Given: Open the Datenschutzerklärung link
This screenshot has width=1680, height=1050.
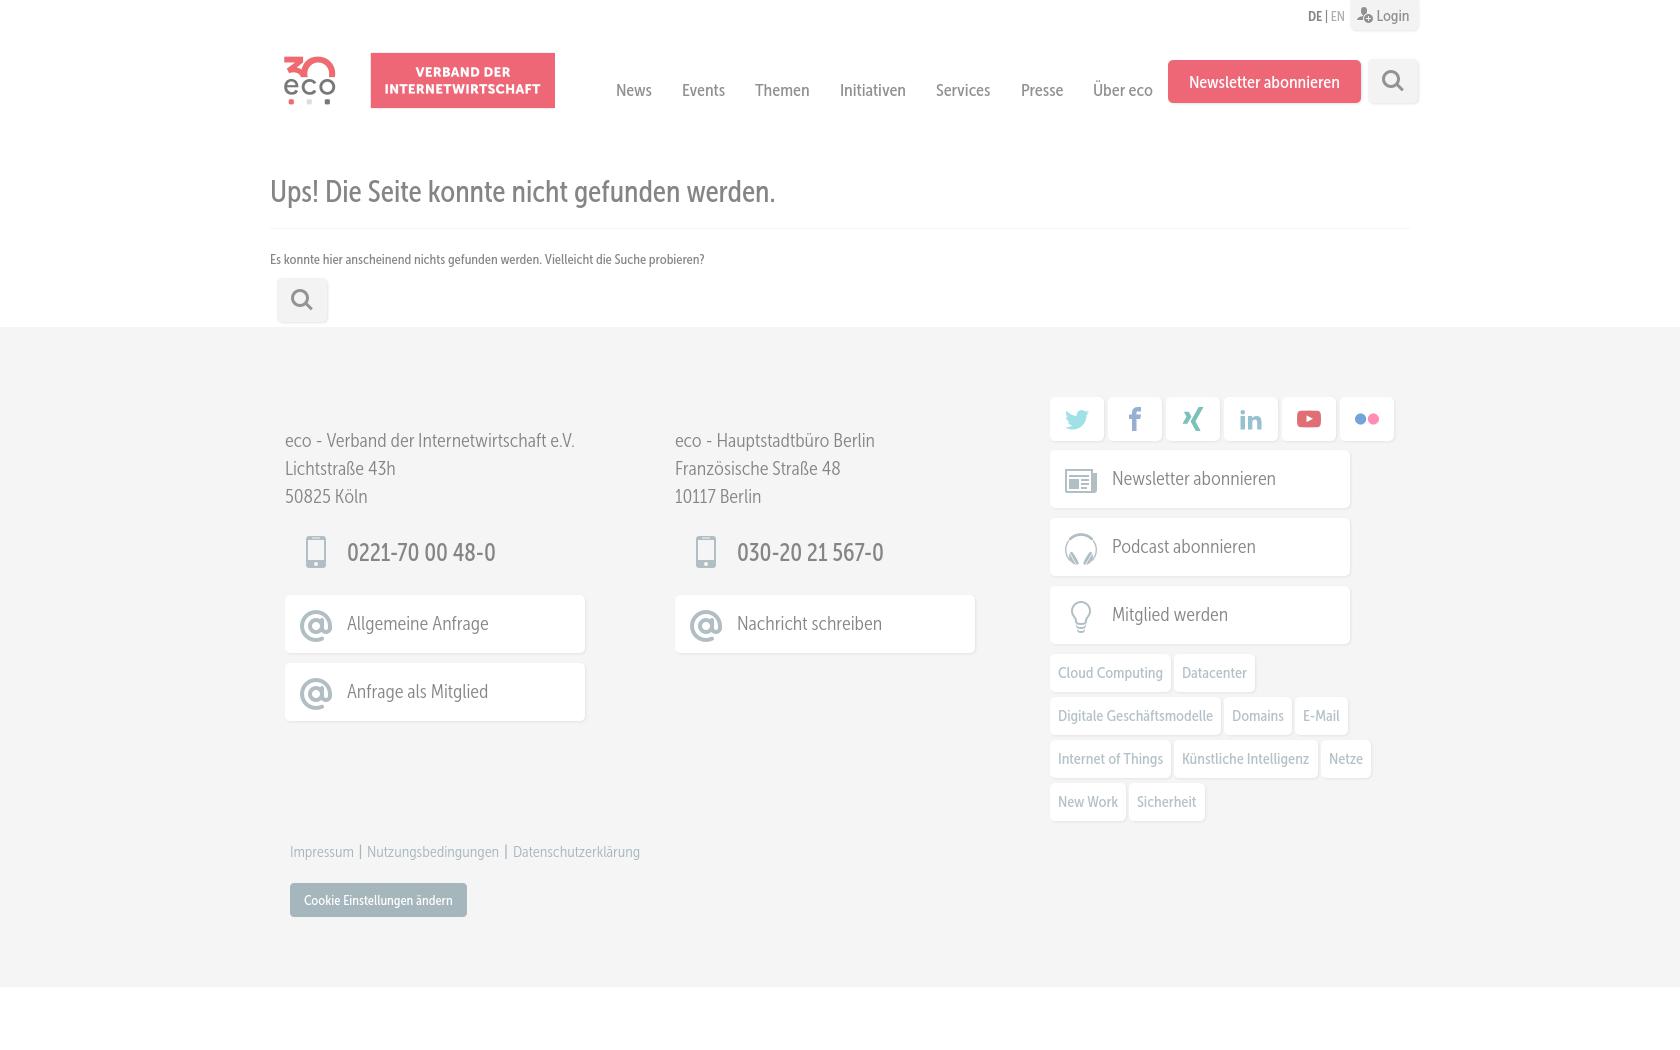Looking at the screenshot, I should pos(576,852).
